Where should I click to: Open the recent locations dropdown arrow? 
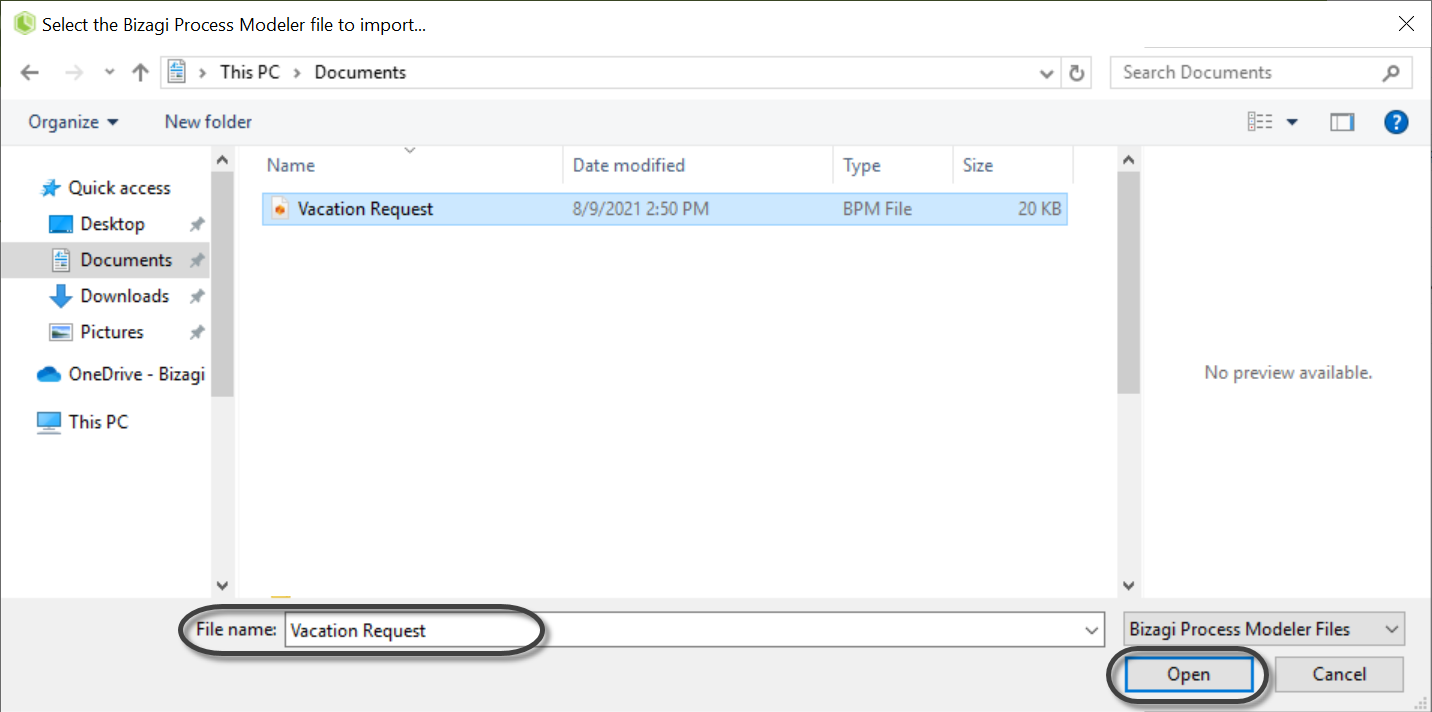(x=110, y=73)
